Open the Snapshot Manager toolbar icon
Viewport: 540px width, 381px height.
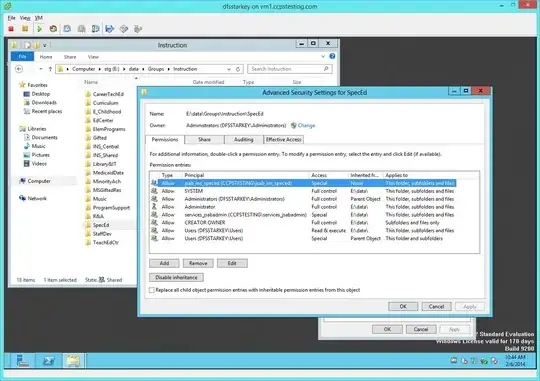point(95,29)
